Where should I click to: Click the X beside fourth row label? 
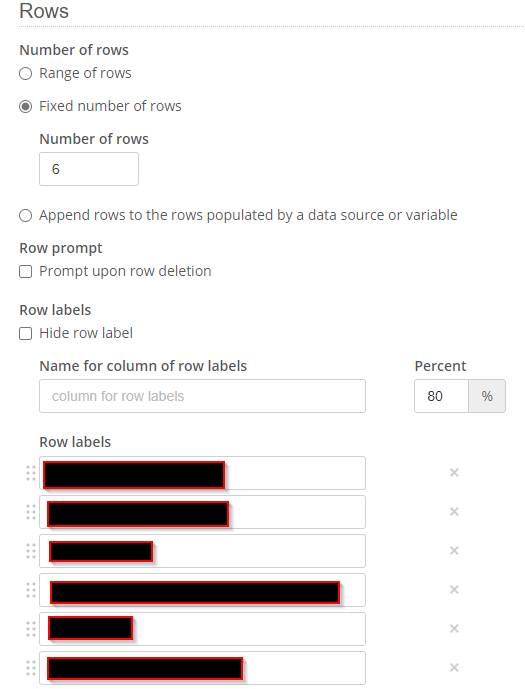(x=454, y=590)
